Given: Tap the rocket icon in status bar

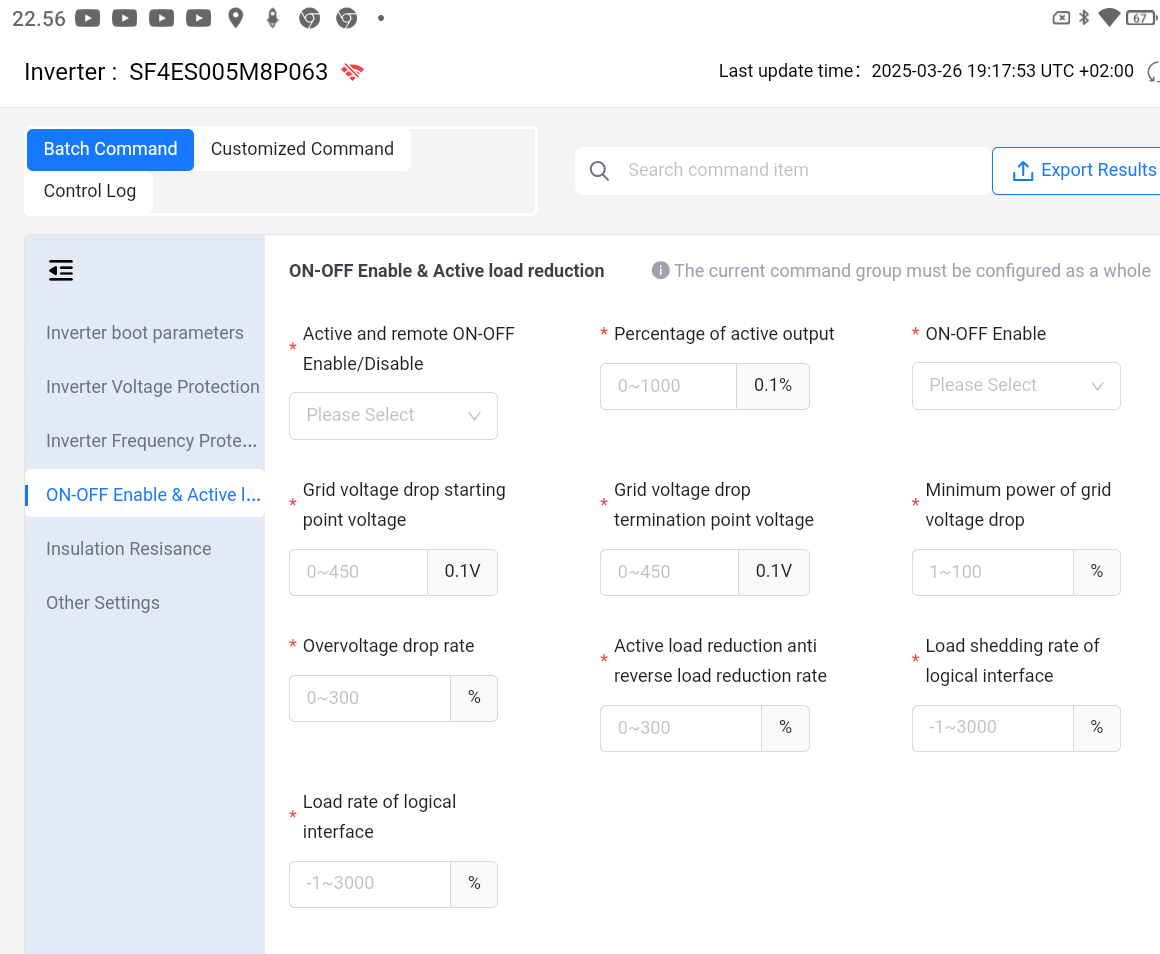Looking at the screenshot, I should (x=272, y=18).
